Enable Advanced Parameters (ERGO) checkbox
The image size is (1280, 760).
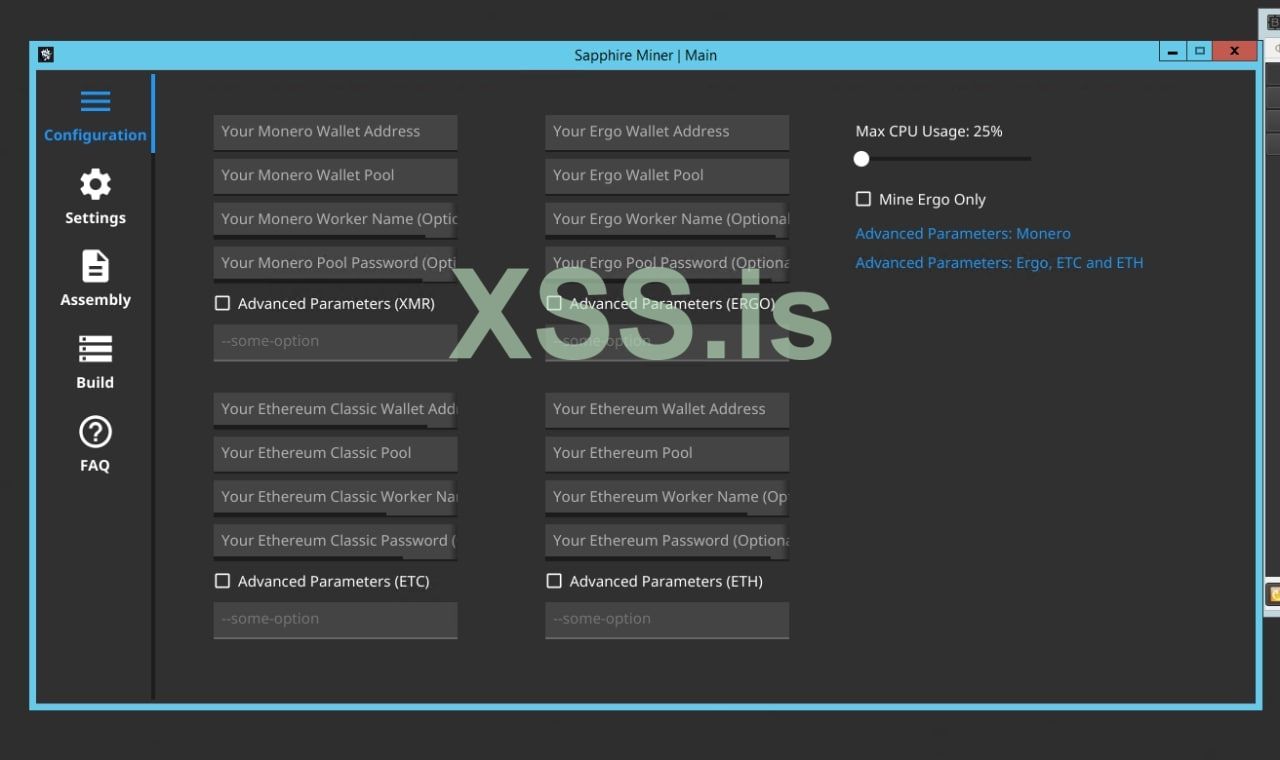[x=554, y=303]
